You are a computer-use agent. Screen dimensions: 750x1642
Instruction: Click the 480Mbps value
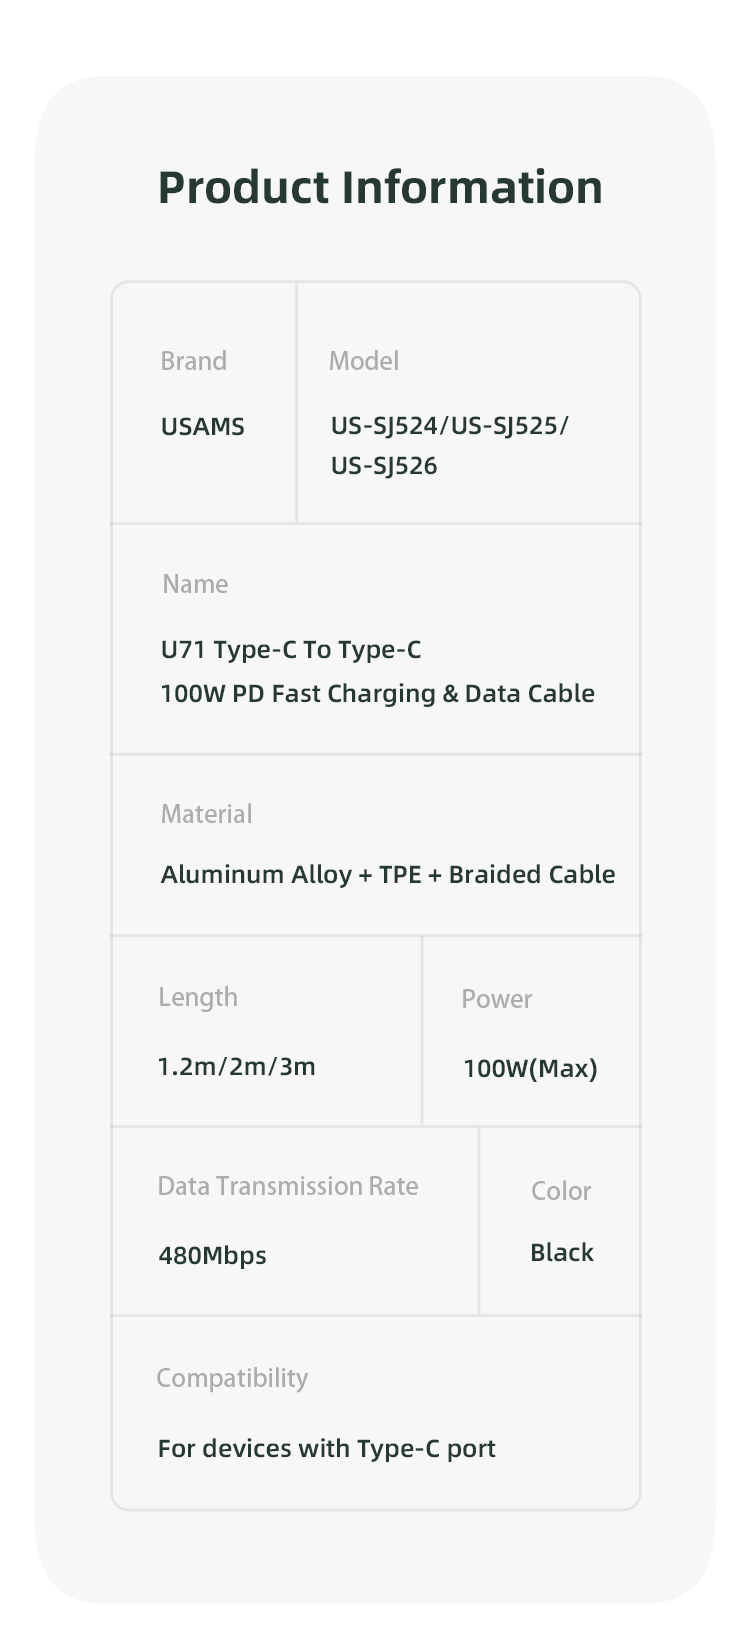coord(212,1256)
